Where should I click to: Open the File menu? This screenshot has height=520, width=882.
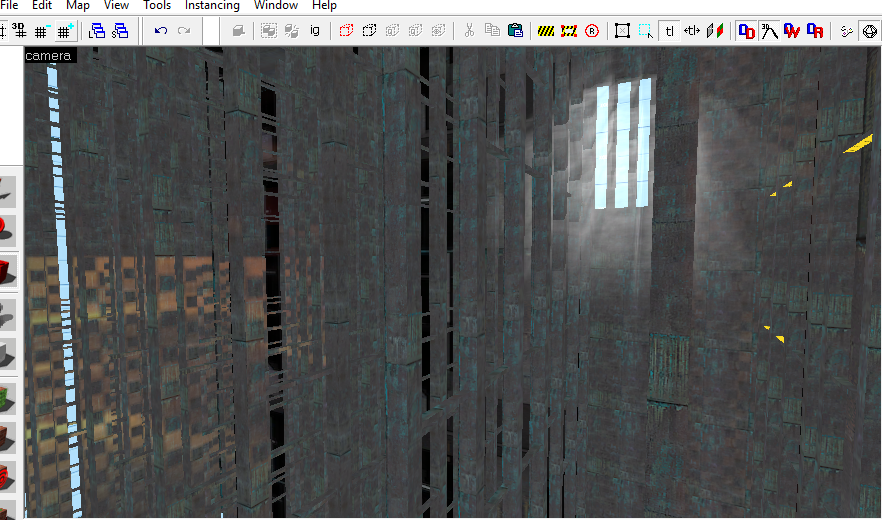coord(9,6)
